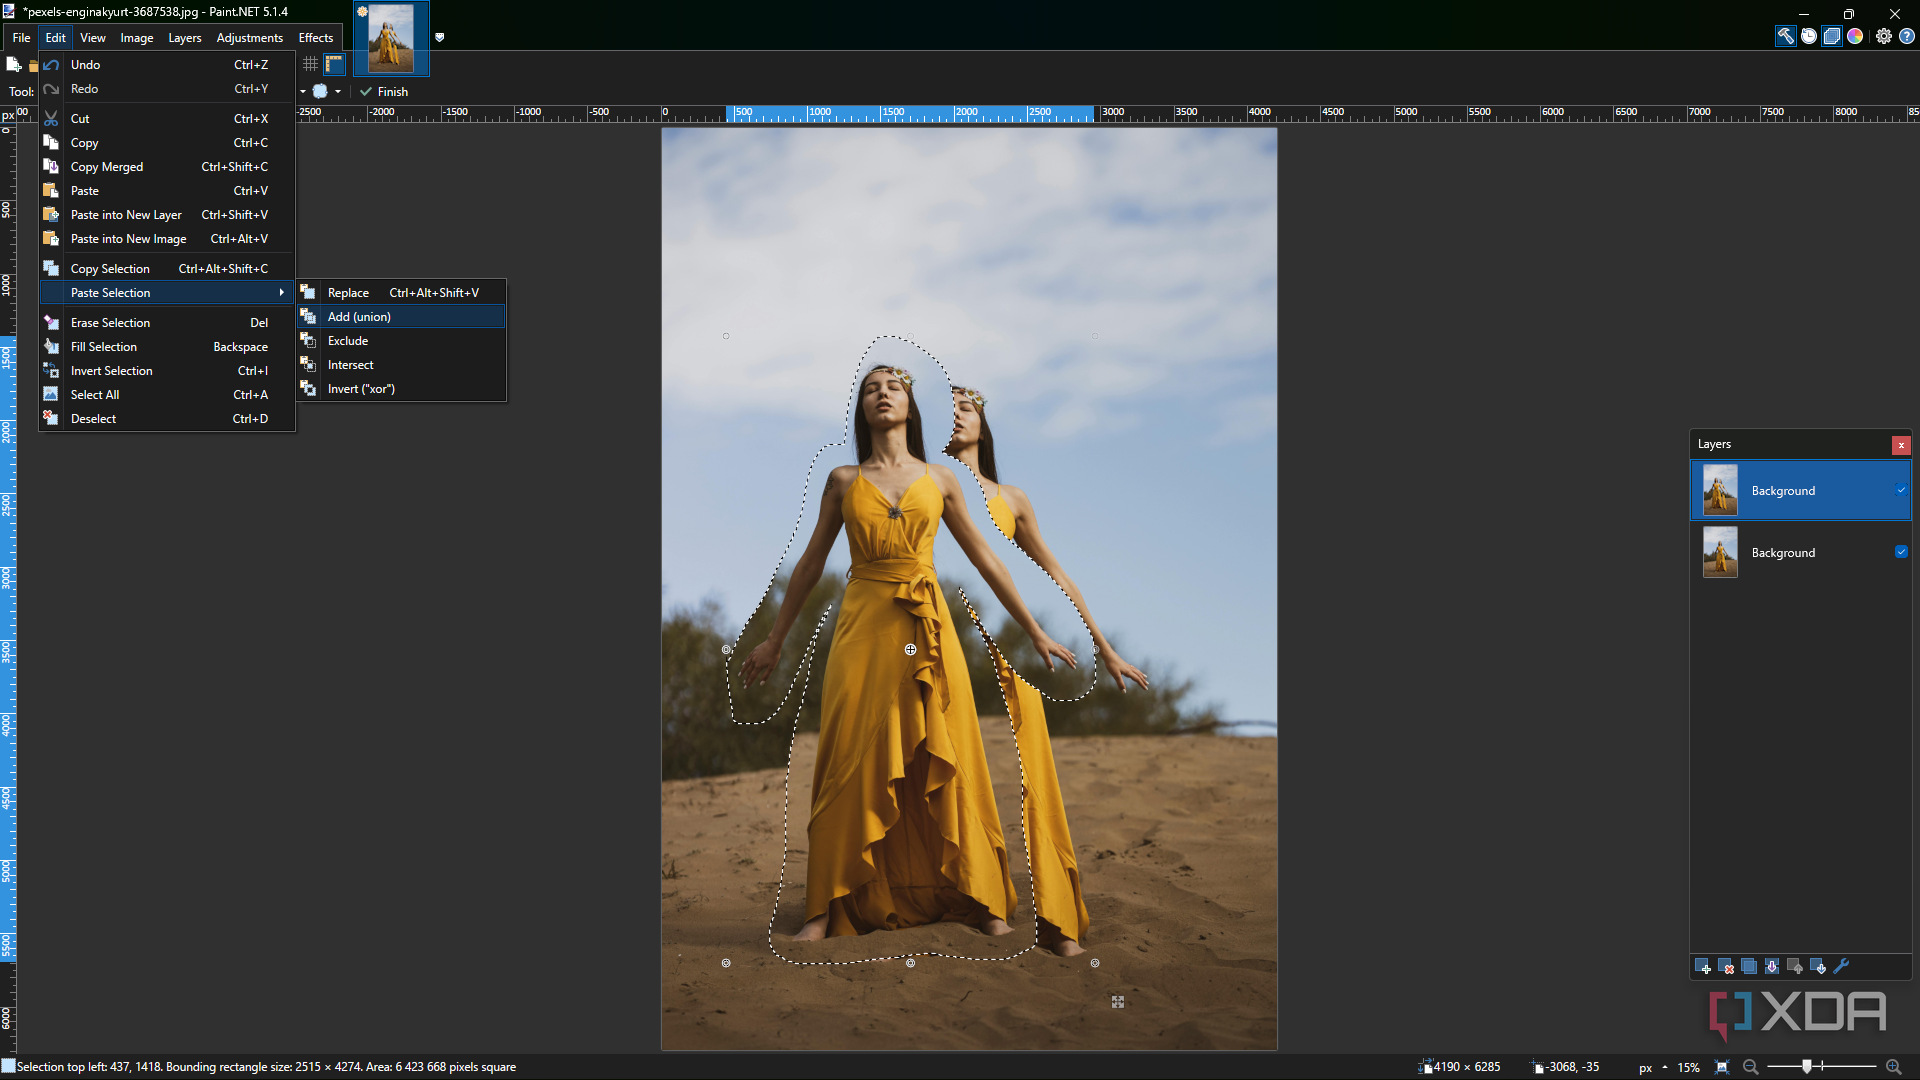Image resolution: width=1920 pixels, height=1080 pixels.
Task: Adjust the zoom slider handle
Action: (1807, 1067)
